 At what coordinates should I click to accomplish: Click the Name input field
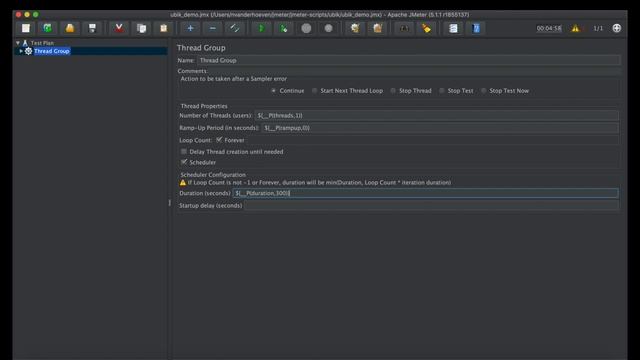[x=409, y=60]
